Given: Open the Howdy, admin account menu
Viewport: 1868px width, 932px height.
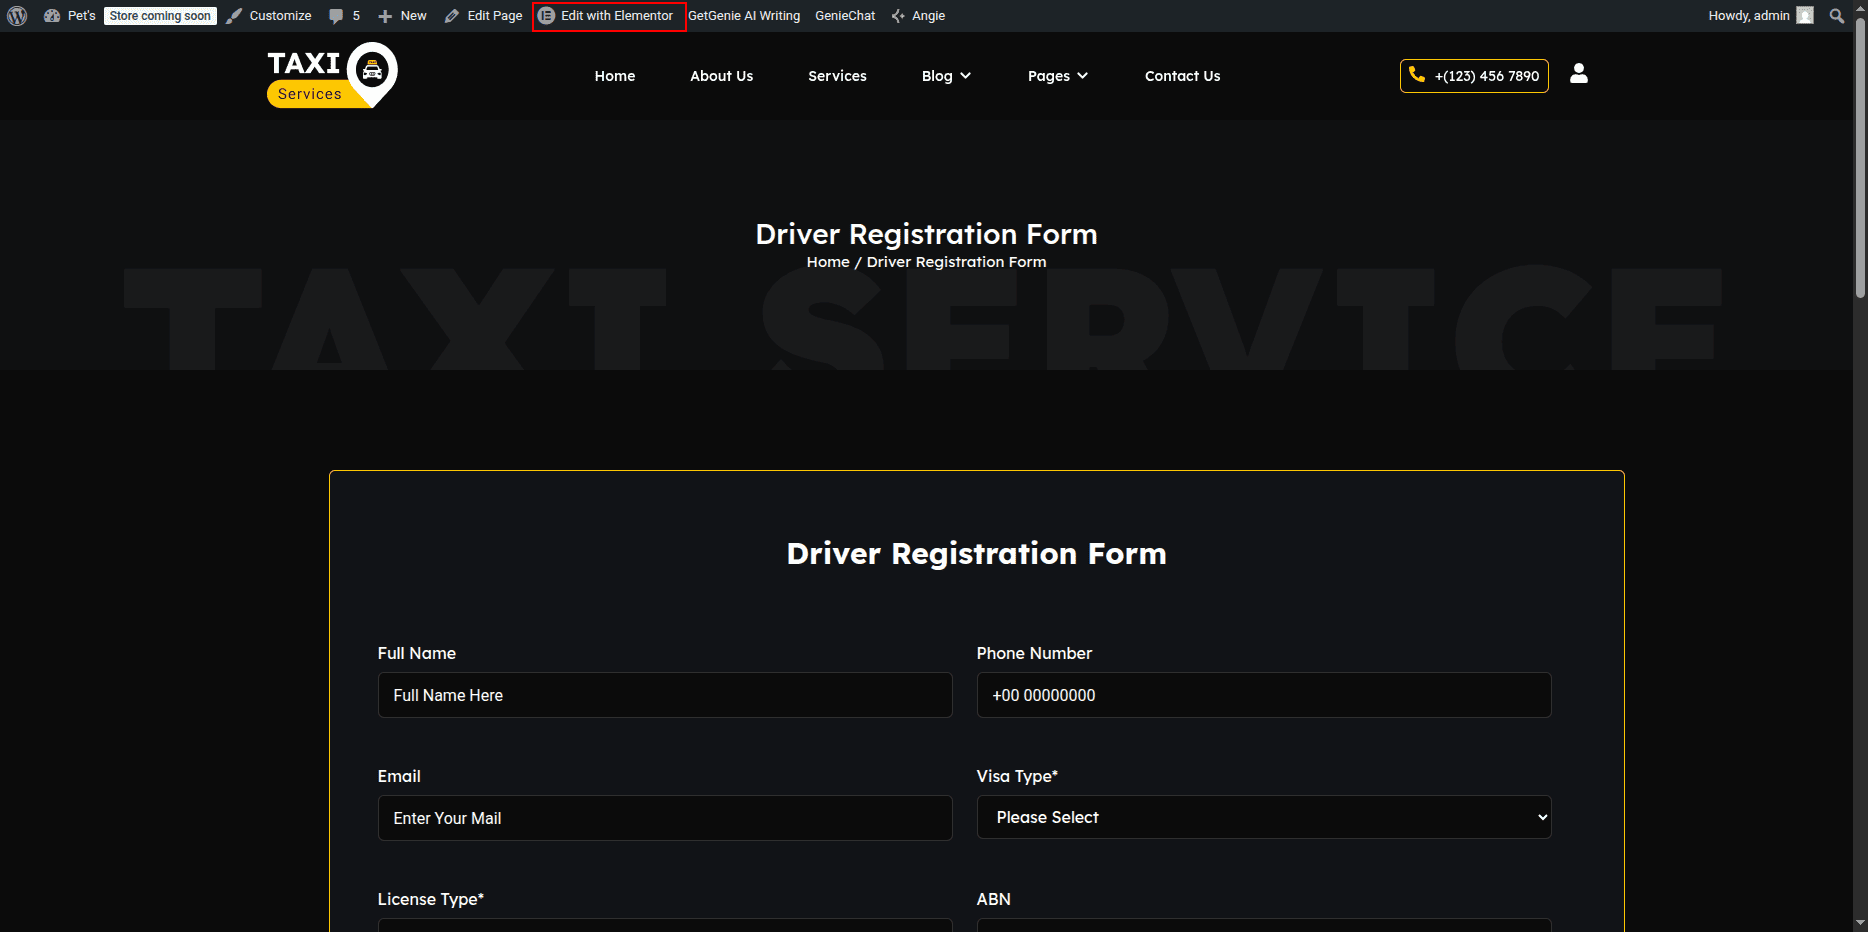Looking at the screenshot, I should (x=1760, y=16).
